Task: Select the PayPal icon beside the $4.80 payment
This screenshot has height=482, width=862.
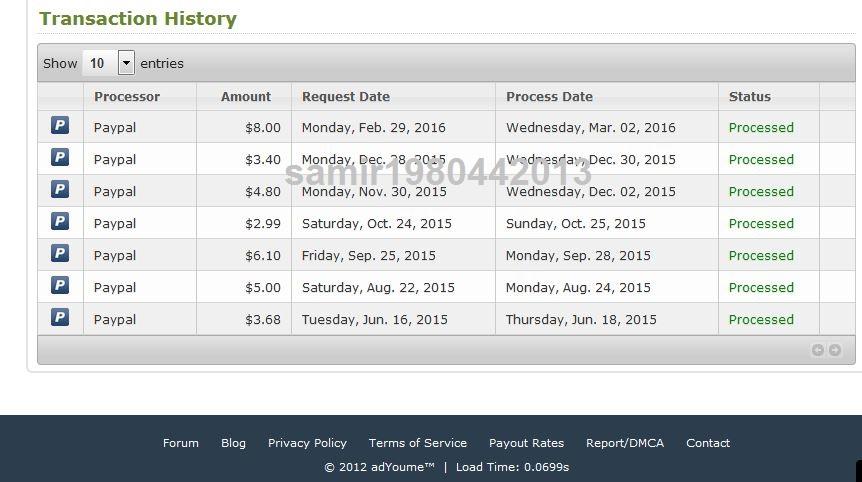Action: 60,189
